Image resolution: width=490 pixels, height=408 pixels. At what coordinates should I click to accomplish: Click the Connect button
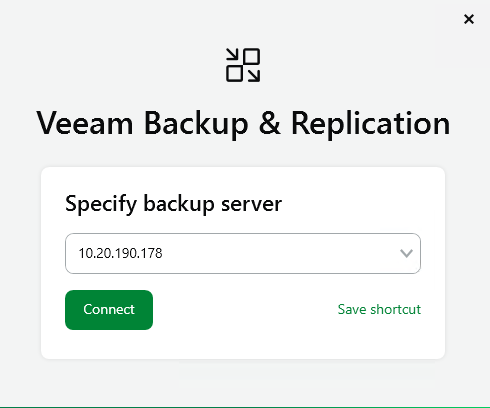109,310
